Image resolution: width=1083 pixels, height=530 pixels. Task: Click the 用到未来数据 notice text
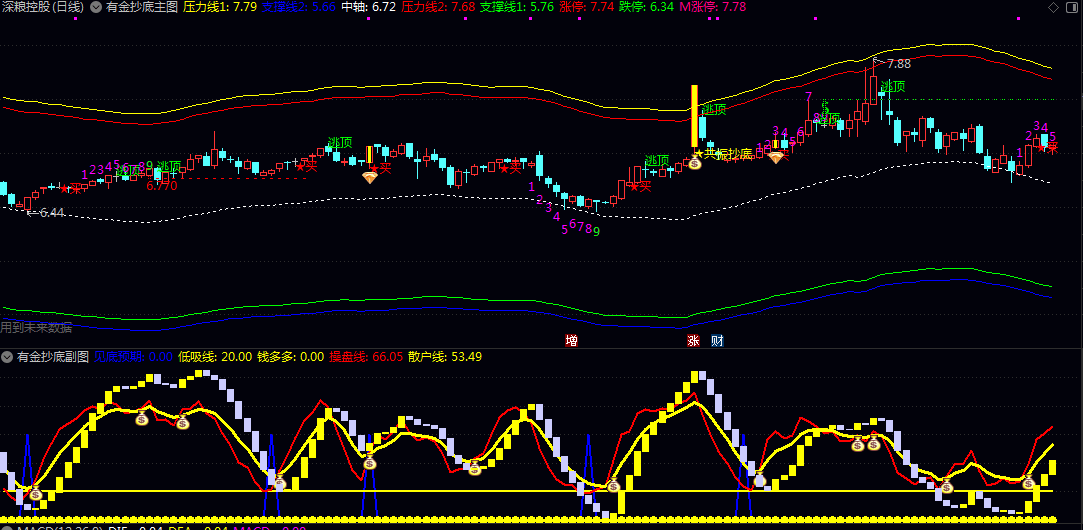36,328
